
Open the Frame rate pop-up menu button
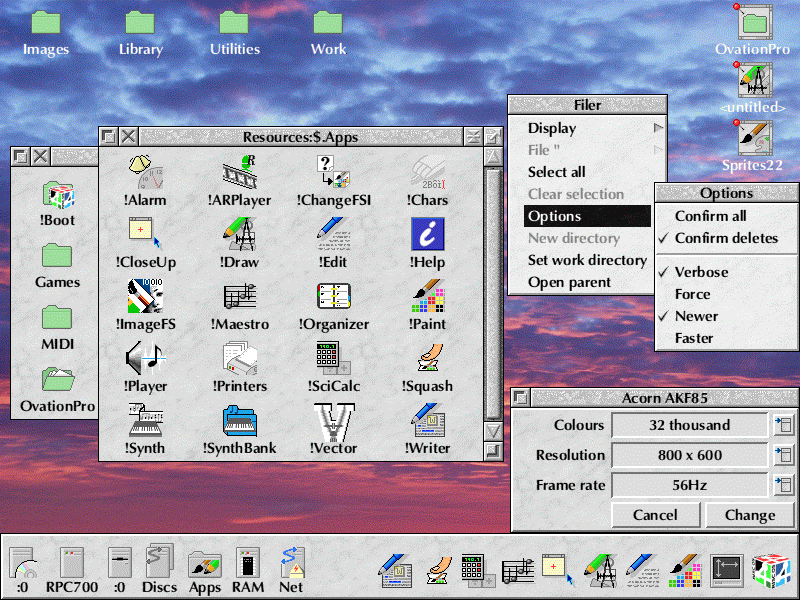point(783,485)
